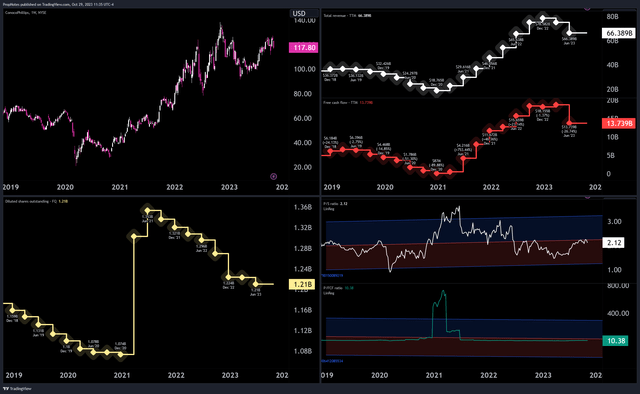Viewport: 640px width, 394px height.
Task: Click the Jun '23 revenue diamond marker
Action: tap(569, 33)
